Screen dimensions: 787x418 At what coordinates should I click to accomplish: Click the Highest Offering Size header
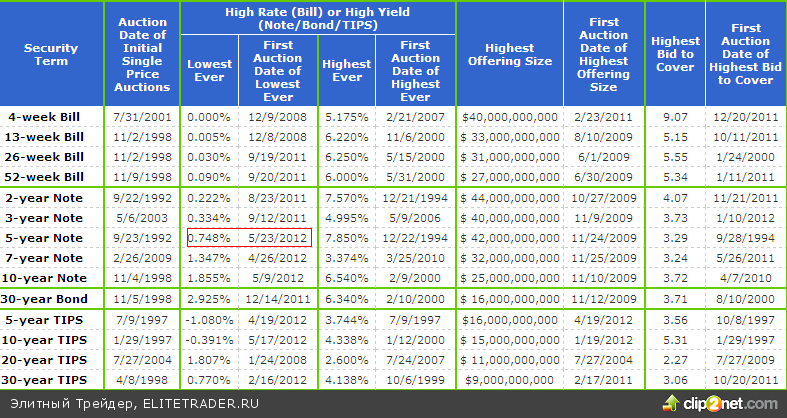pyautogui.click(x=509, y=54)
